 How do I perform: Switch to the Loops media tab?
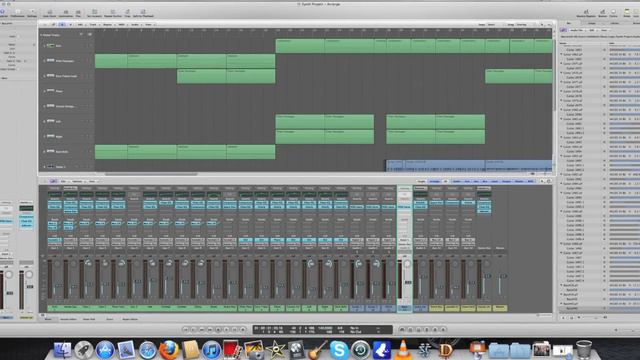click(x=591, y=23)
